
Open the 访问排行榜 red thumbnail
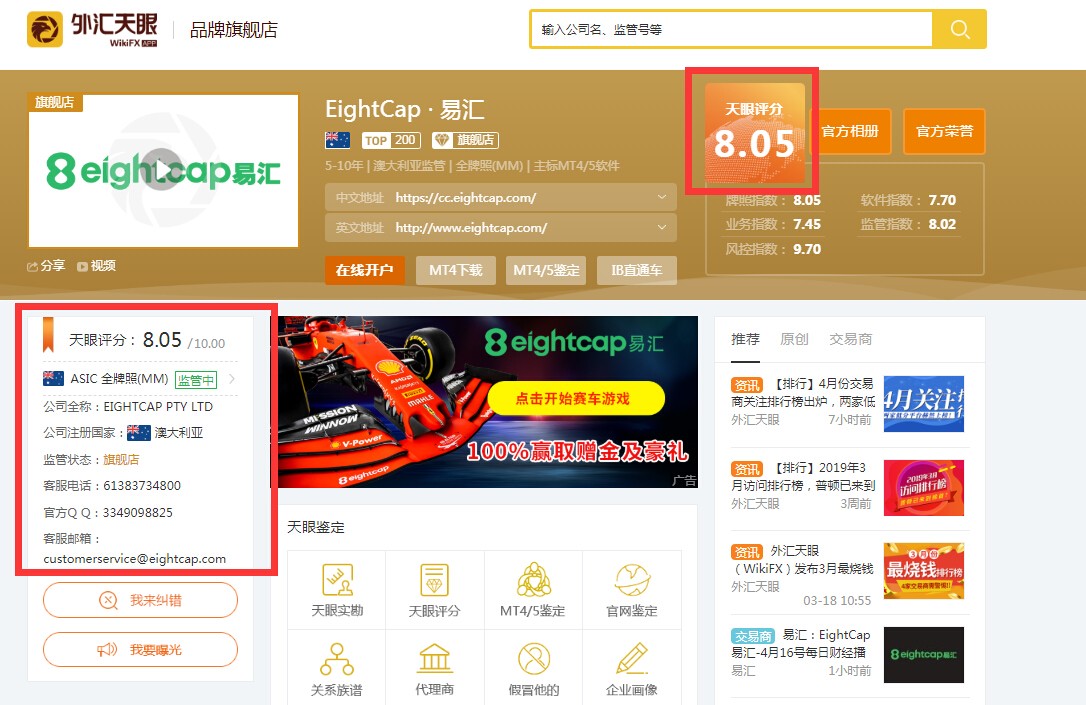[x=924, y=488]
